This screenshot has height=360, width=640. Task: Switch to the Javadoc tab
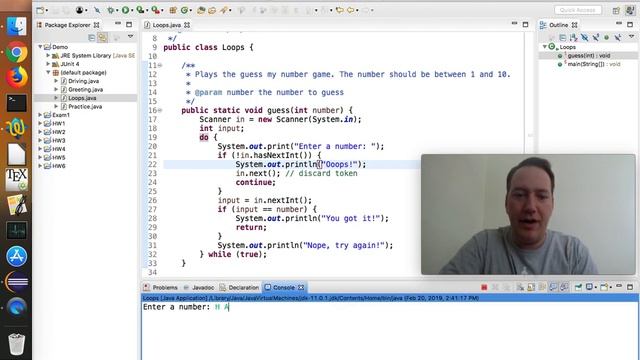tap(199, 287)
